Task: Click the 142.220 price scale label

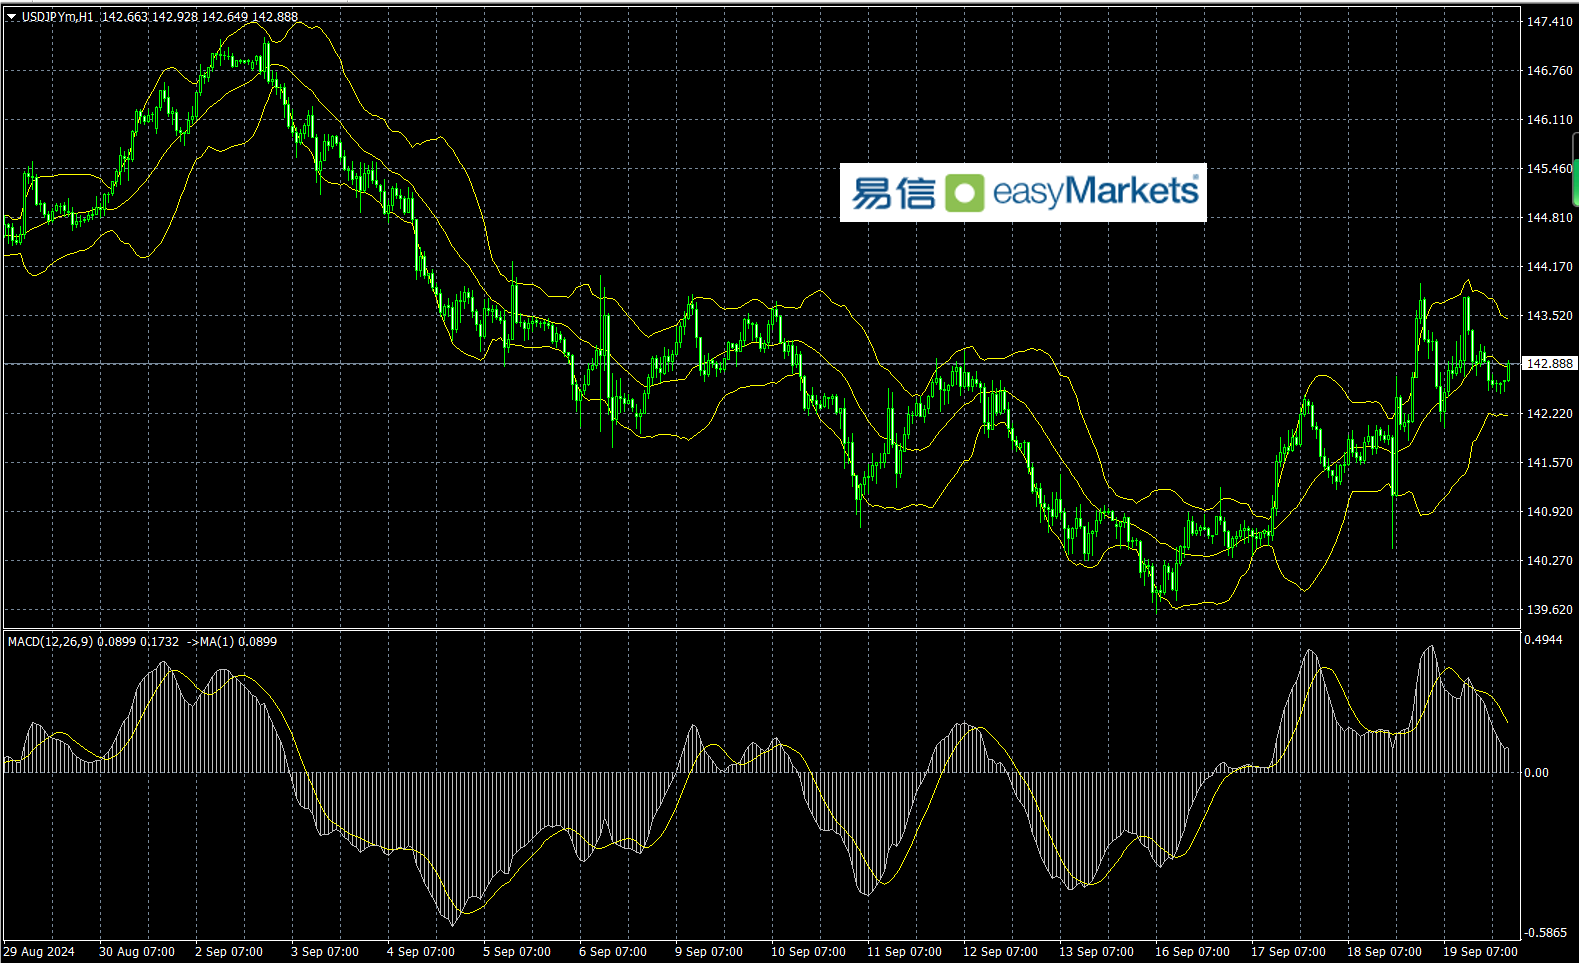Action: coord(1549,414)
